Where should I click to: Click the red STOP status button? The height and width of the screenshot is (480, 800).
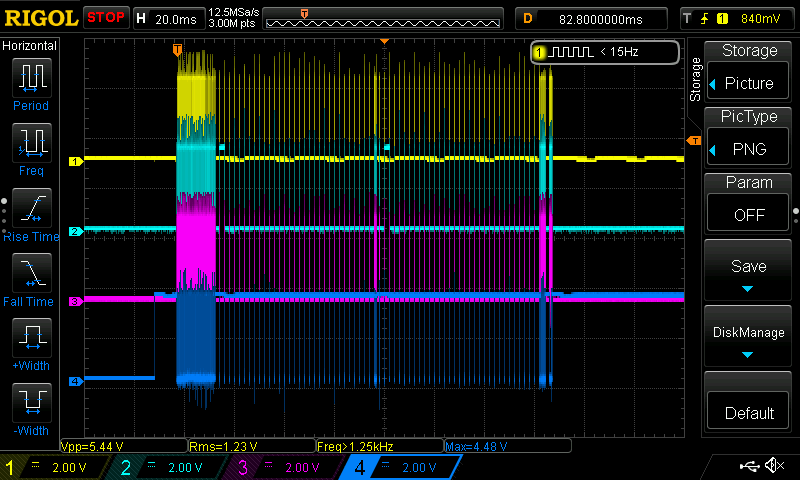click(x=106, y=18)
